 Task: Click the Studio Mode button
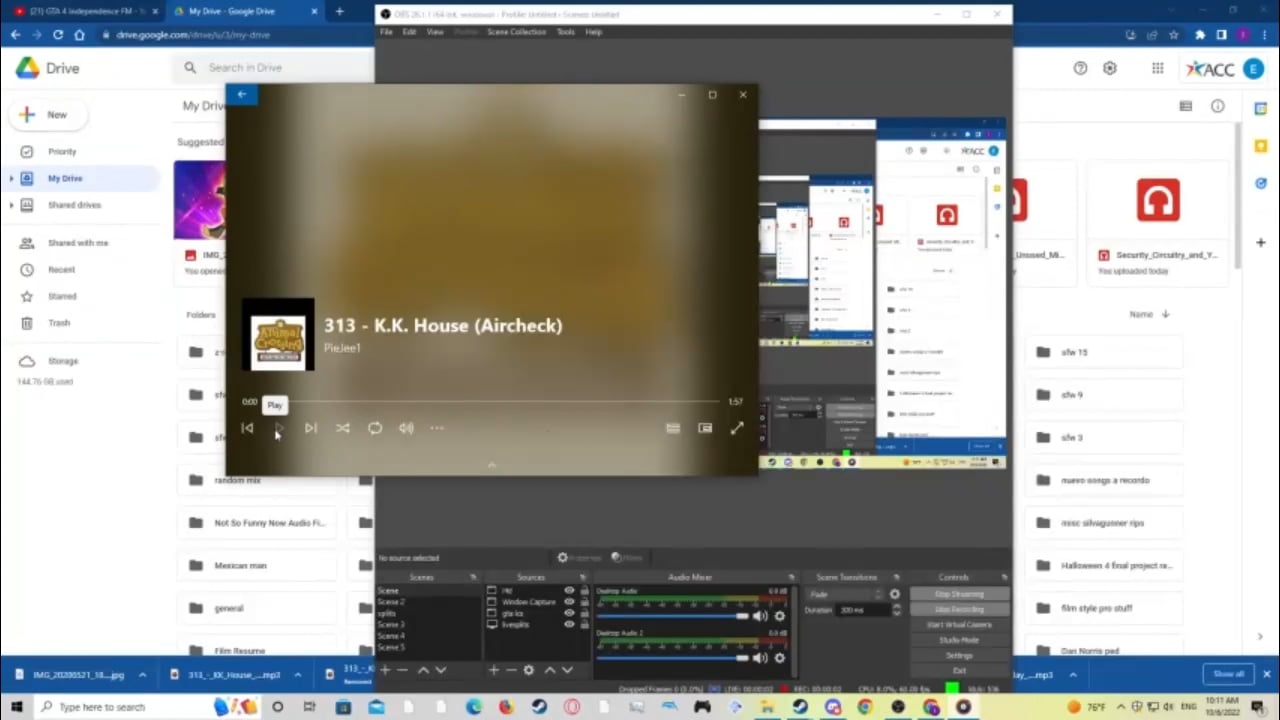point(959,640)
